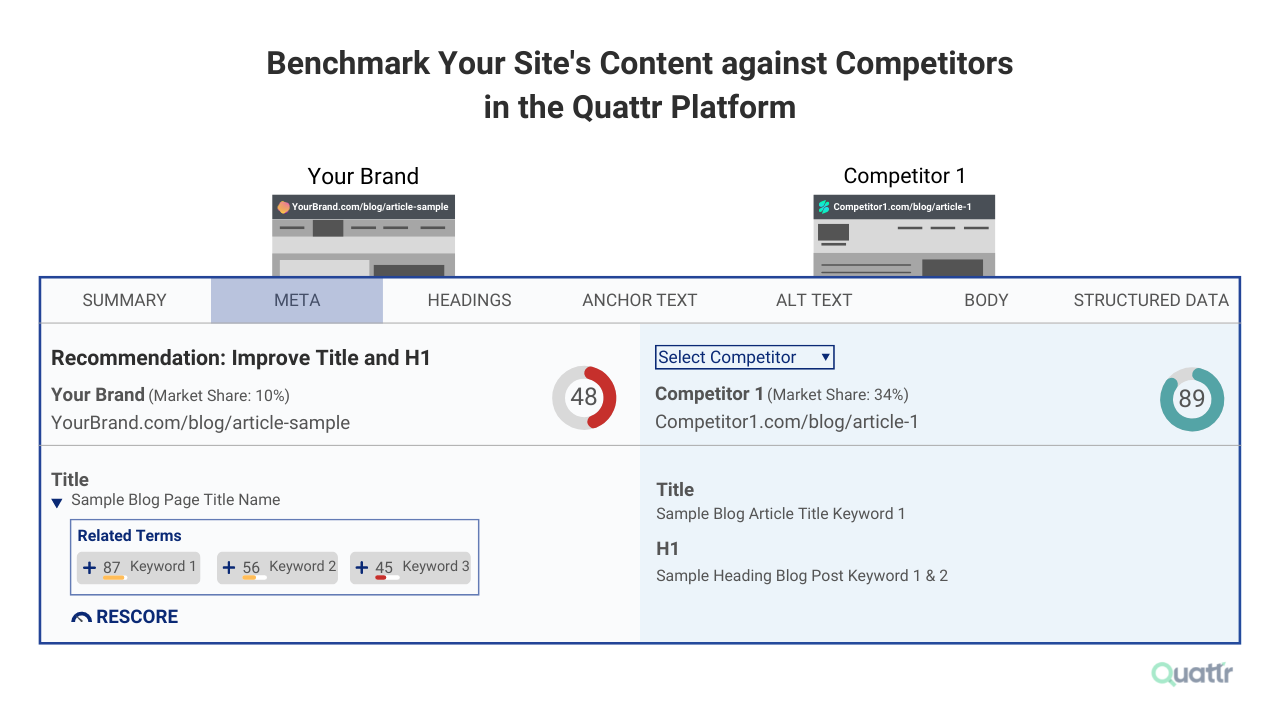Open the SUMMARY tab
This screenshot has width=1280, height=720.
(125, 300)
